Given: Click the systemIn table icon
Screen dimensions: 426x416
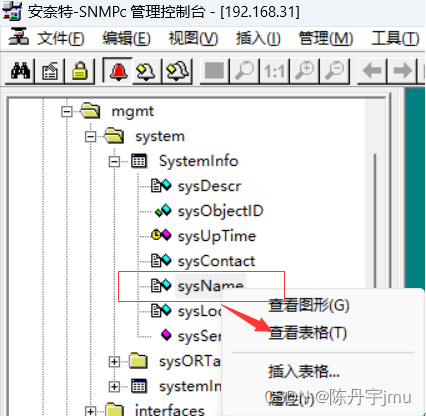Looking at the screenshot, I should click(x=139, y=386).
